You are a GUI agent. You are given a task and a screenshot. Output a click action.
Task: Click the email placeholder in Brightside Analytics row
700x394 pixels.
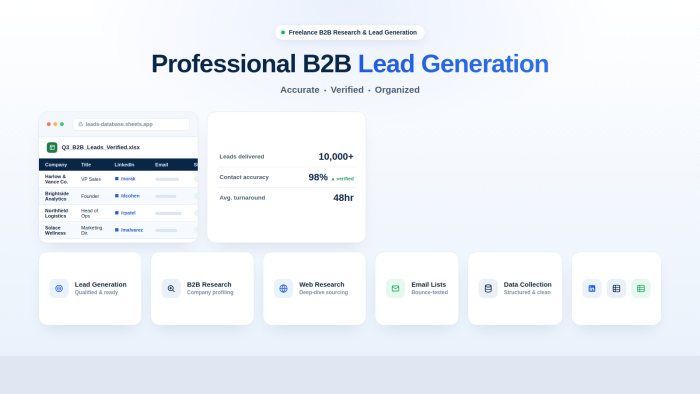pos(166,196)
